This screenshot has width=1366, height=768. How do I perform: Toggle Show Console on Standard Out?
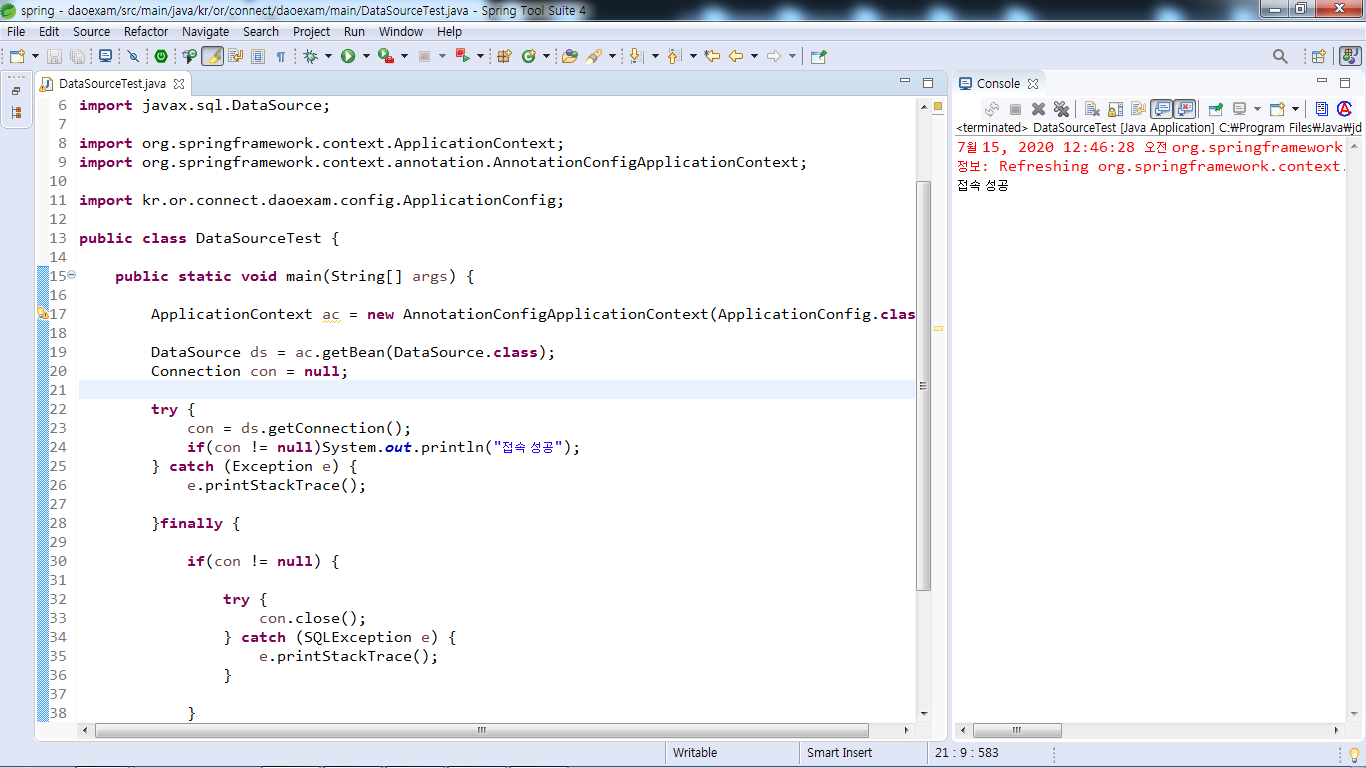coord(1161,109)
